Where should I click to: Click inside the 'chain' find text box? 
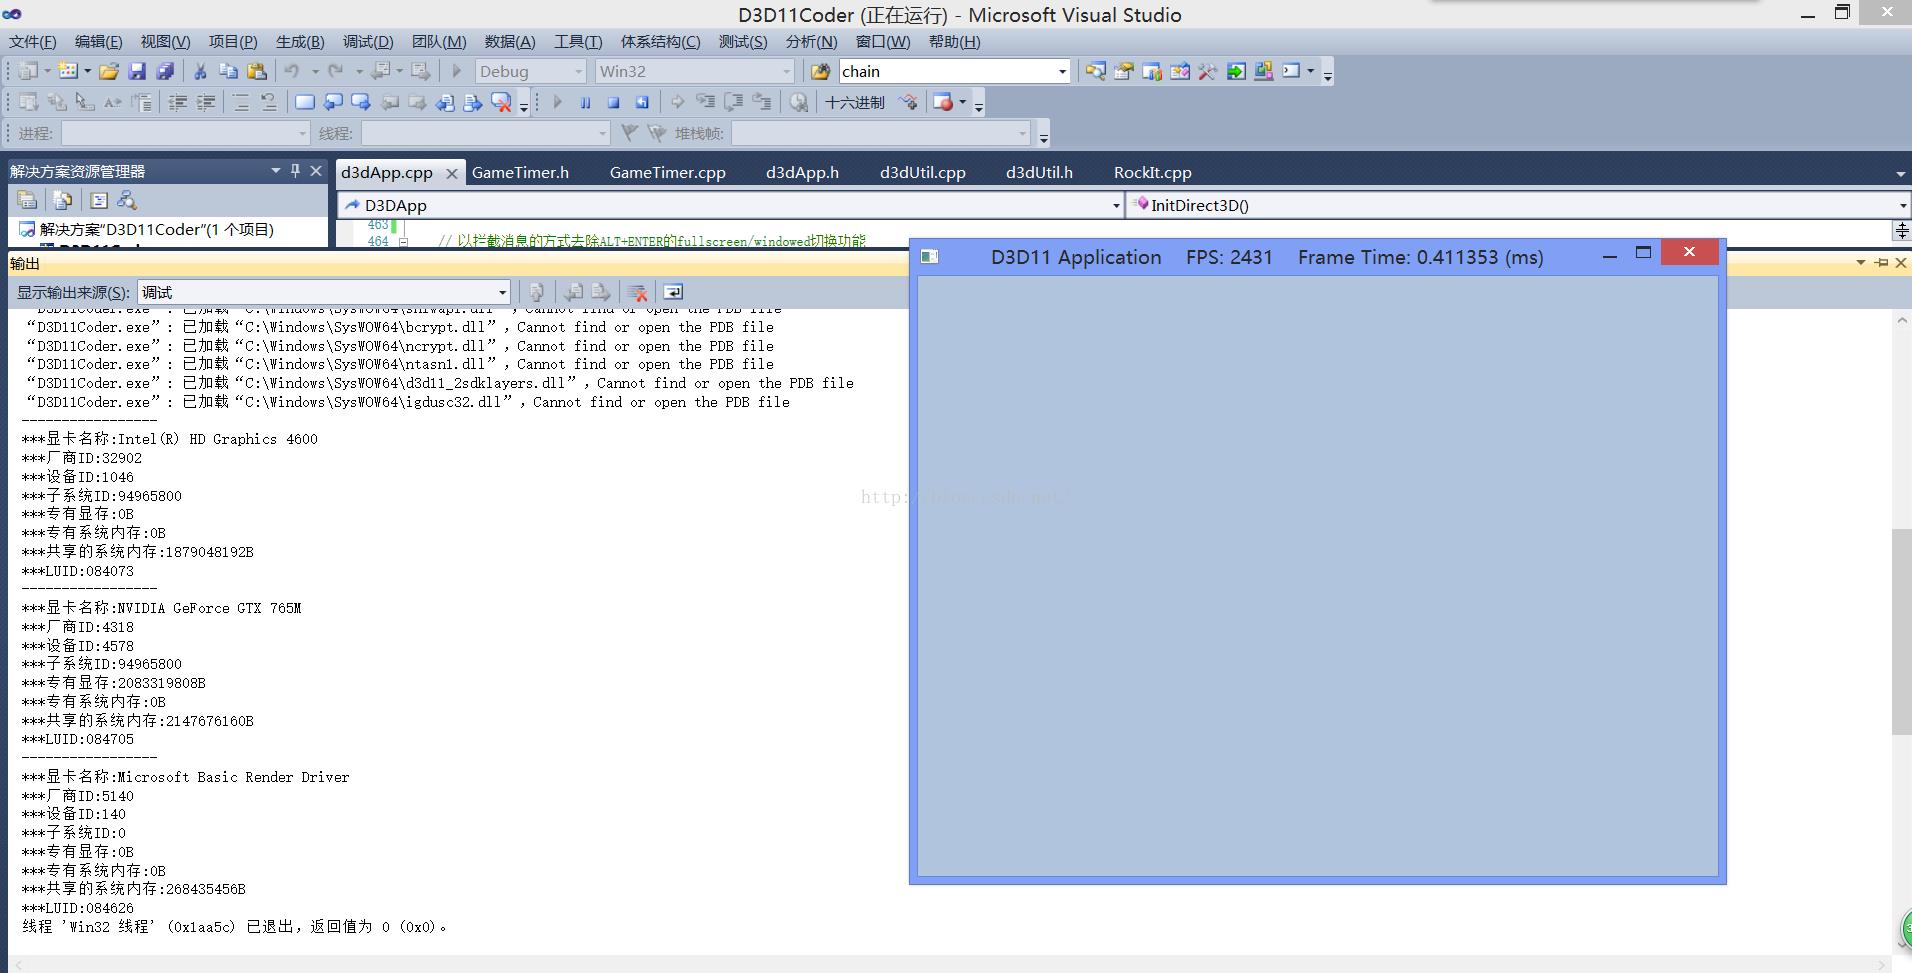945,71
